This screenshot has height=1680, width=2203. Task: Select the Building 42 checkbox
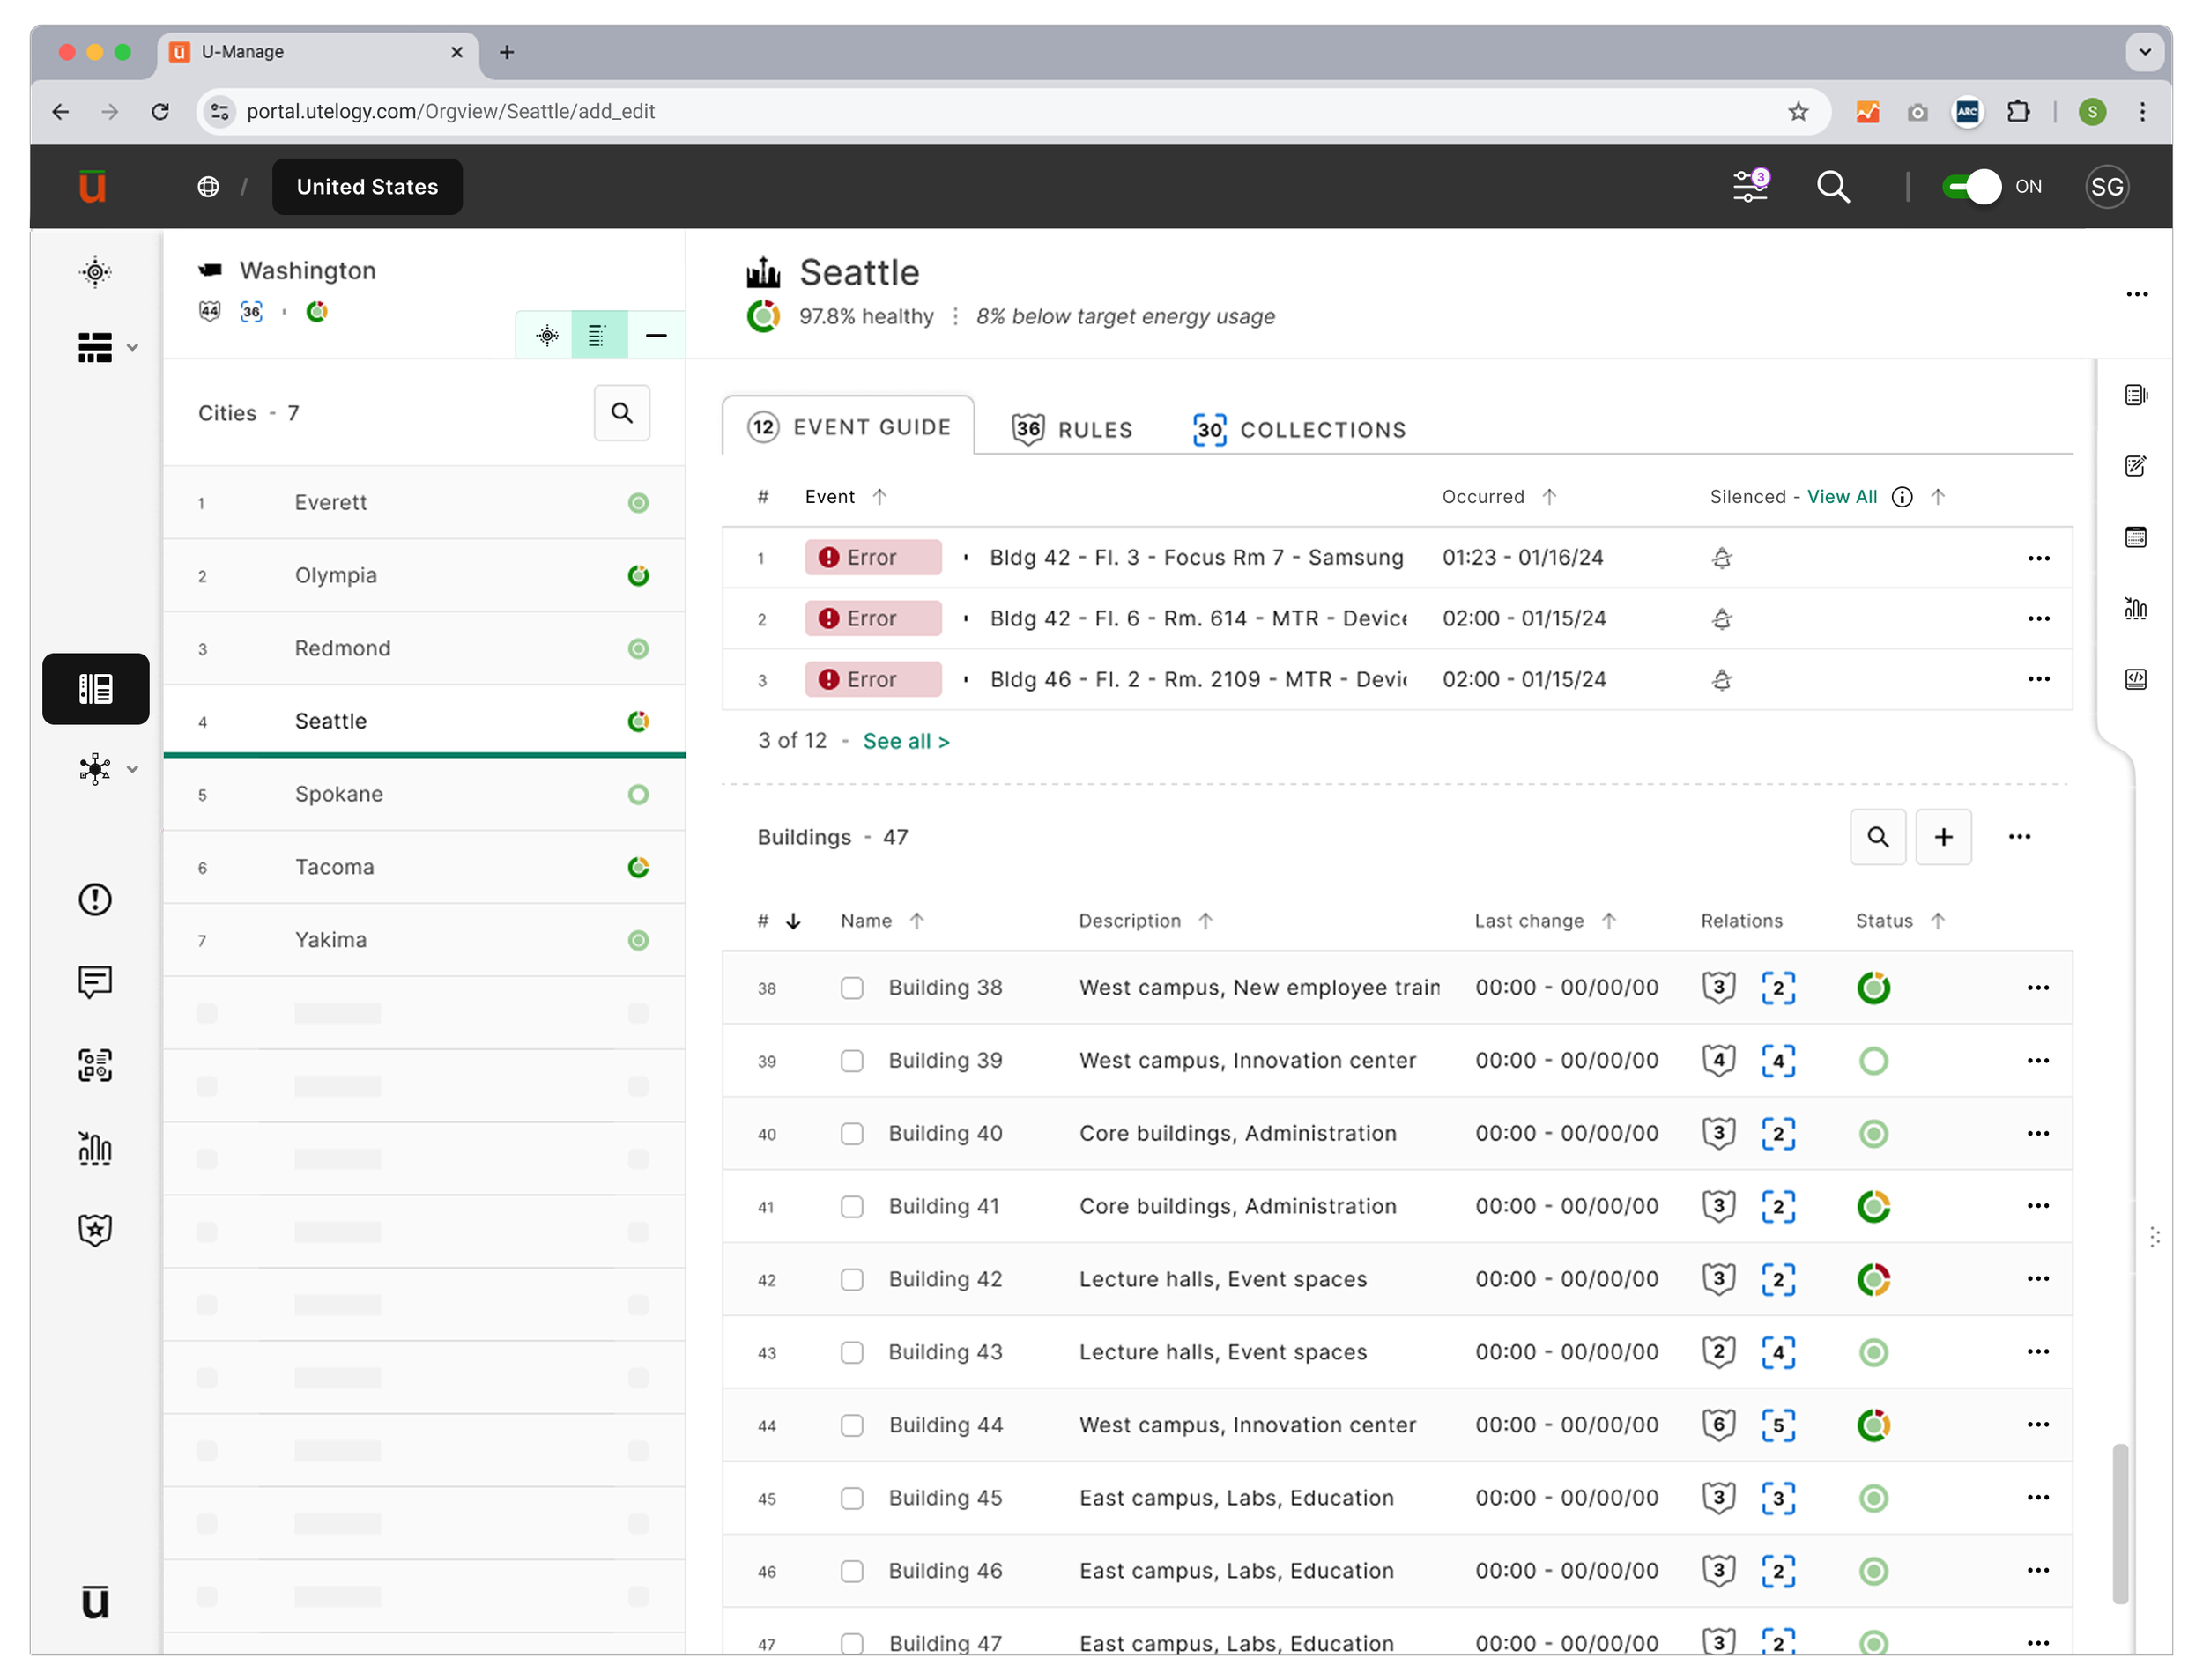tap(852, 1280)
